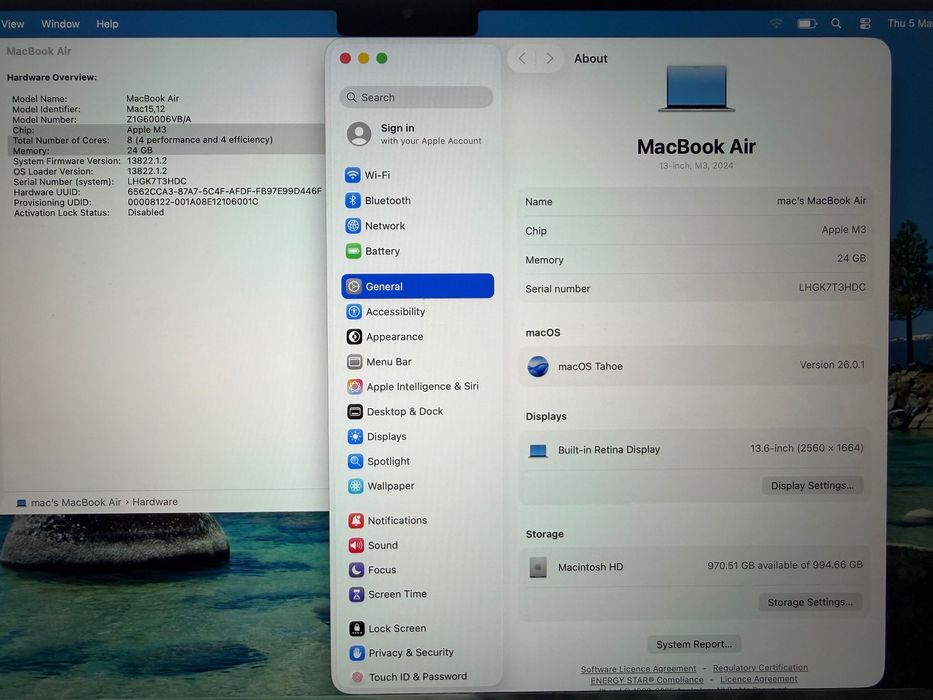The height and width of the screenshot is (700, 933).
Task: Open the Window menu
Action: (60, 24)
